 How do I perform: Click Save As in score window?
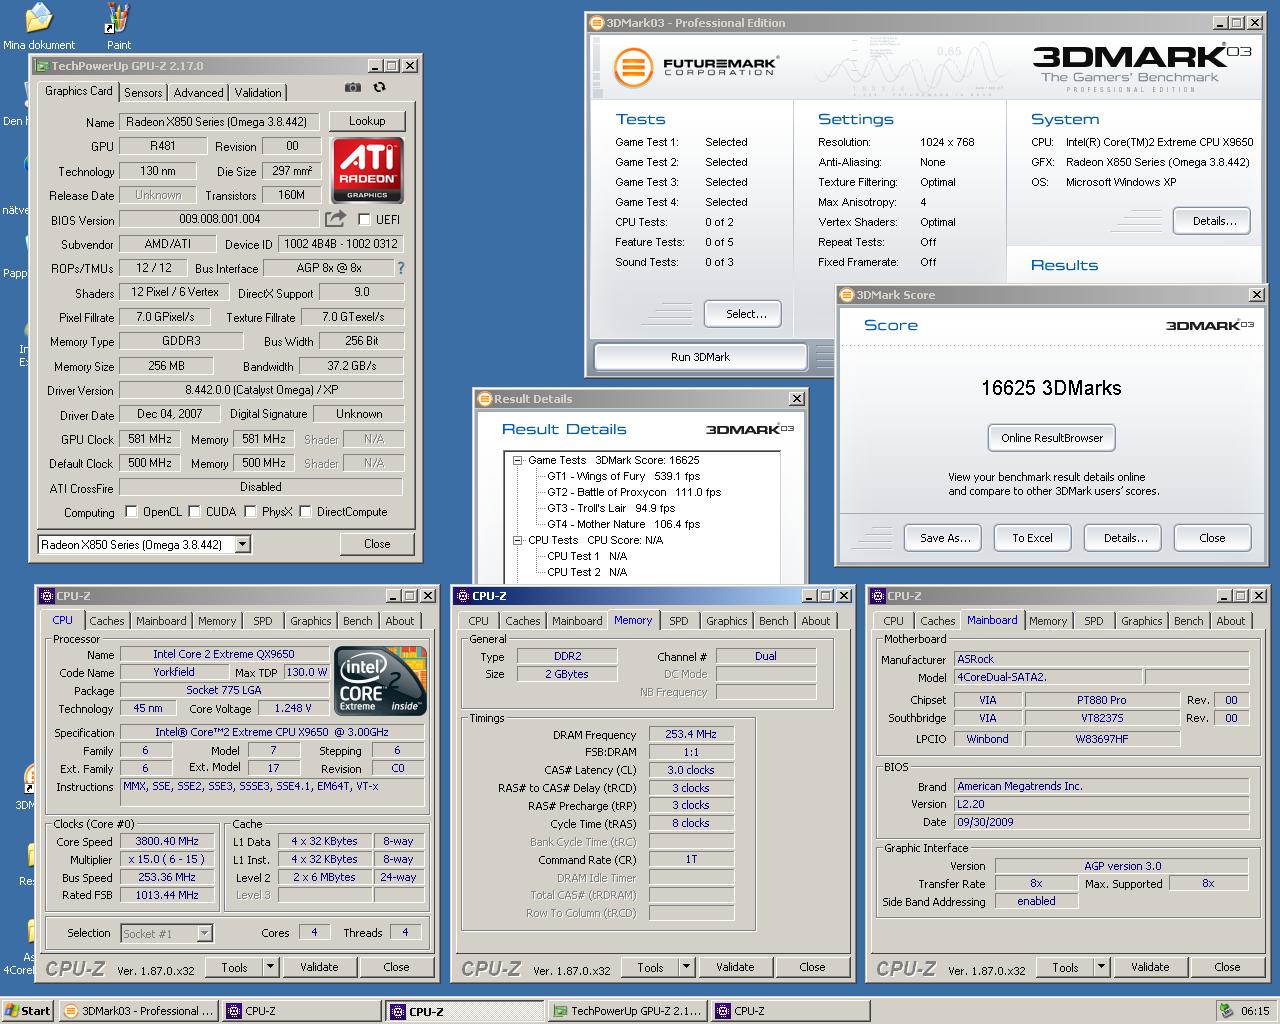[945, 538]
